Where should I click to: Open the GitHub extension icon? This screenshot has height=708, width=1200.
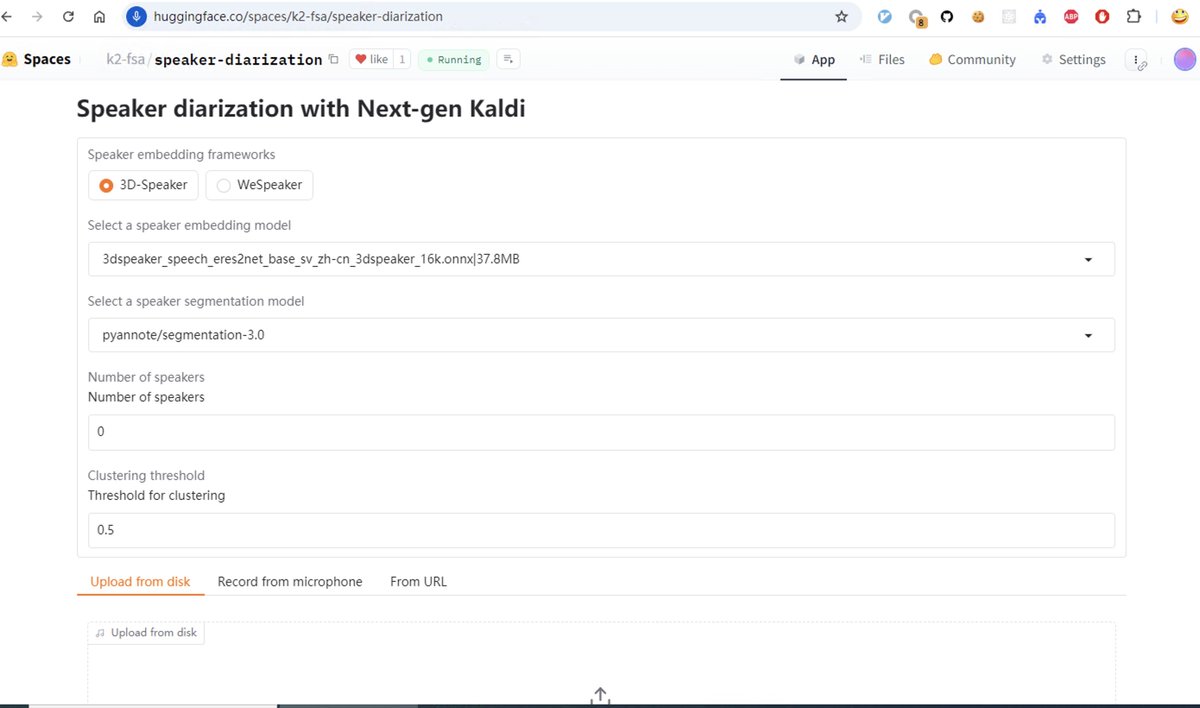[947, 17]
